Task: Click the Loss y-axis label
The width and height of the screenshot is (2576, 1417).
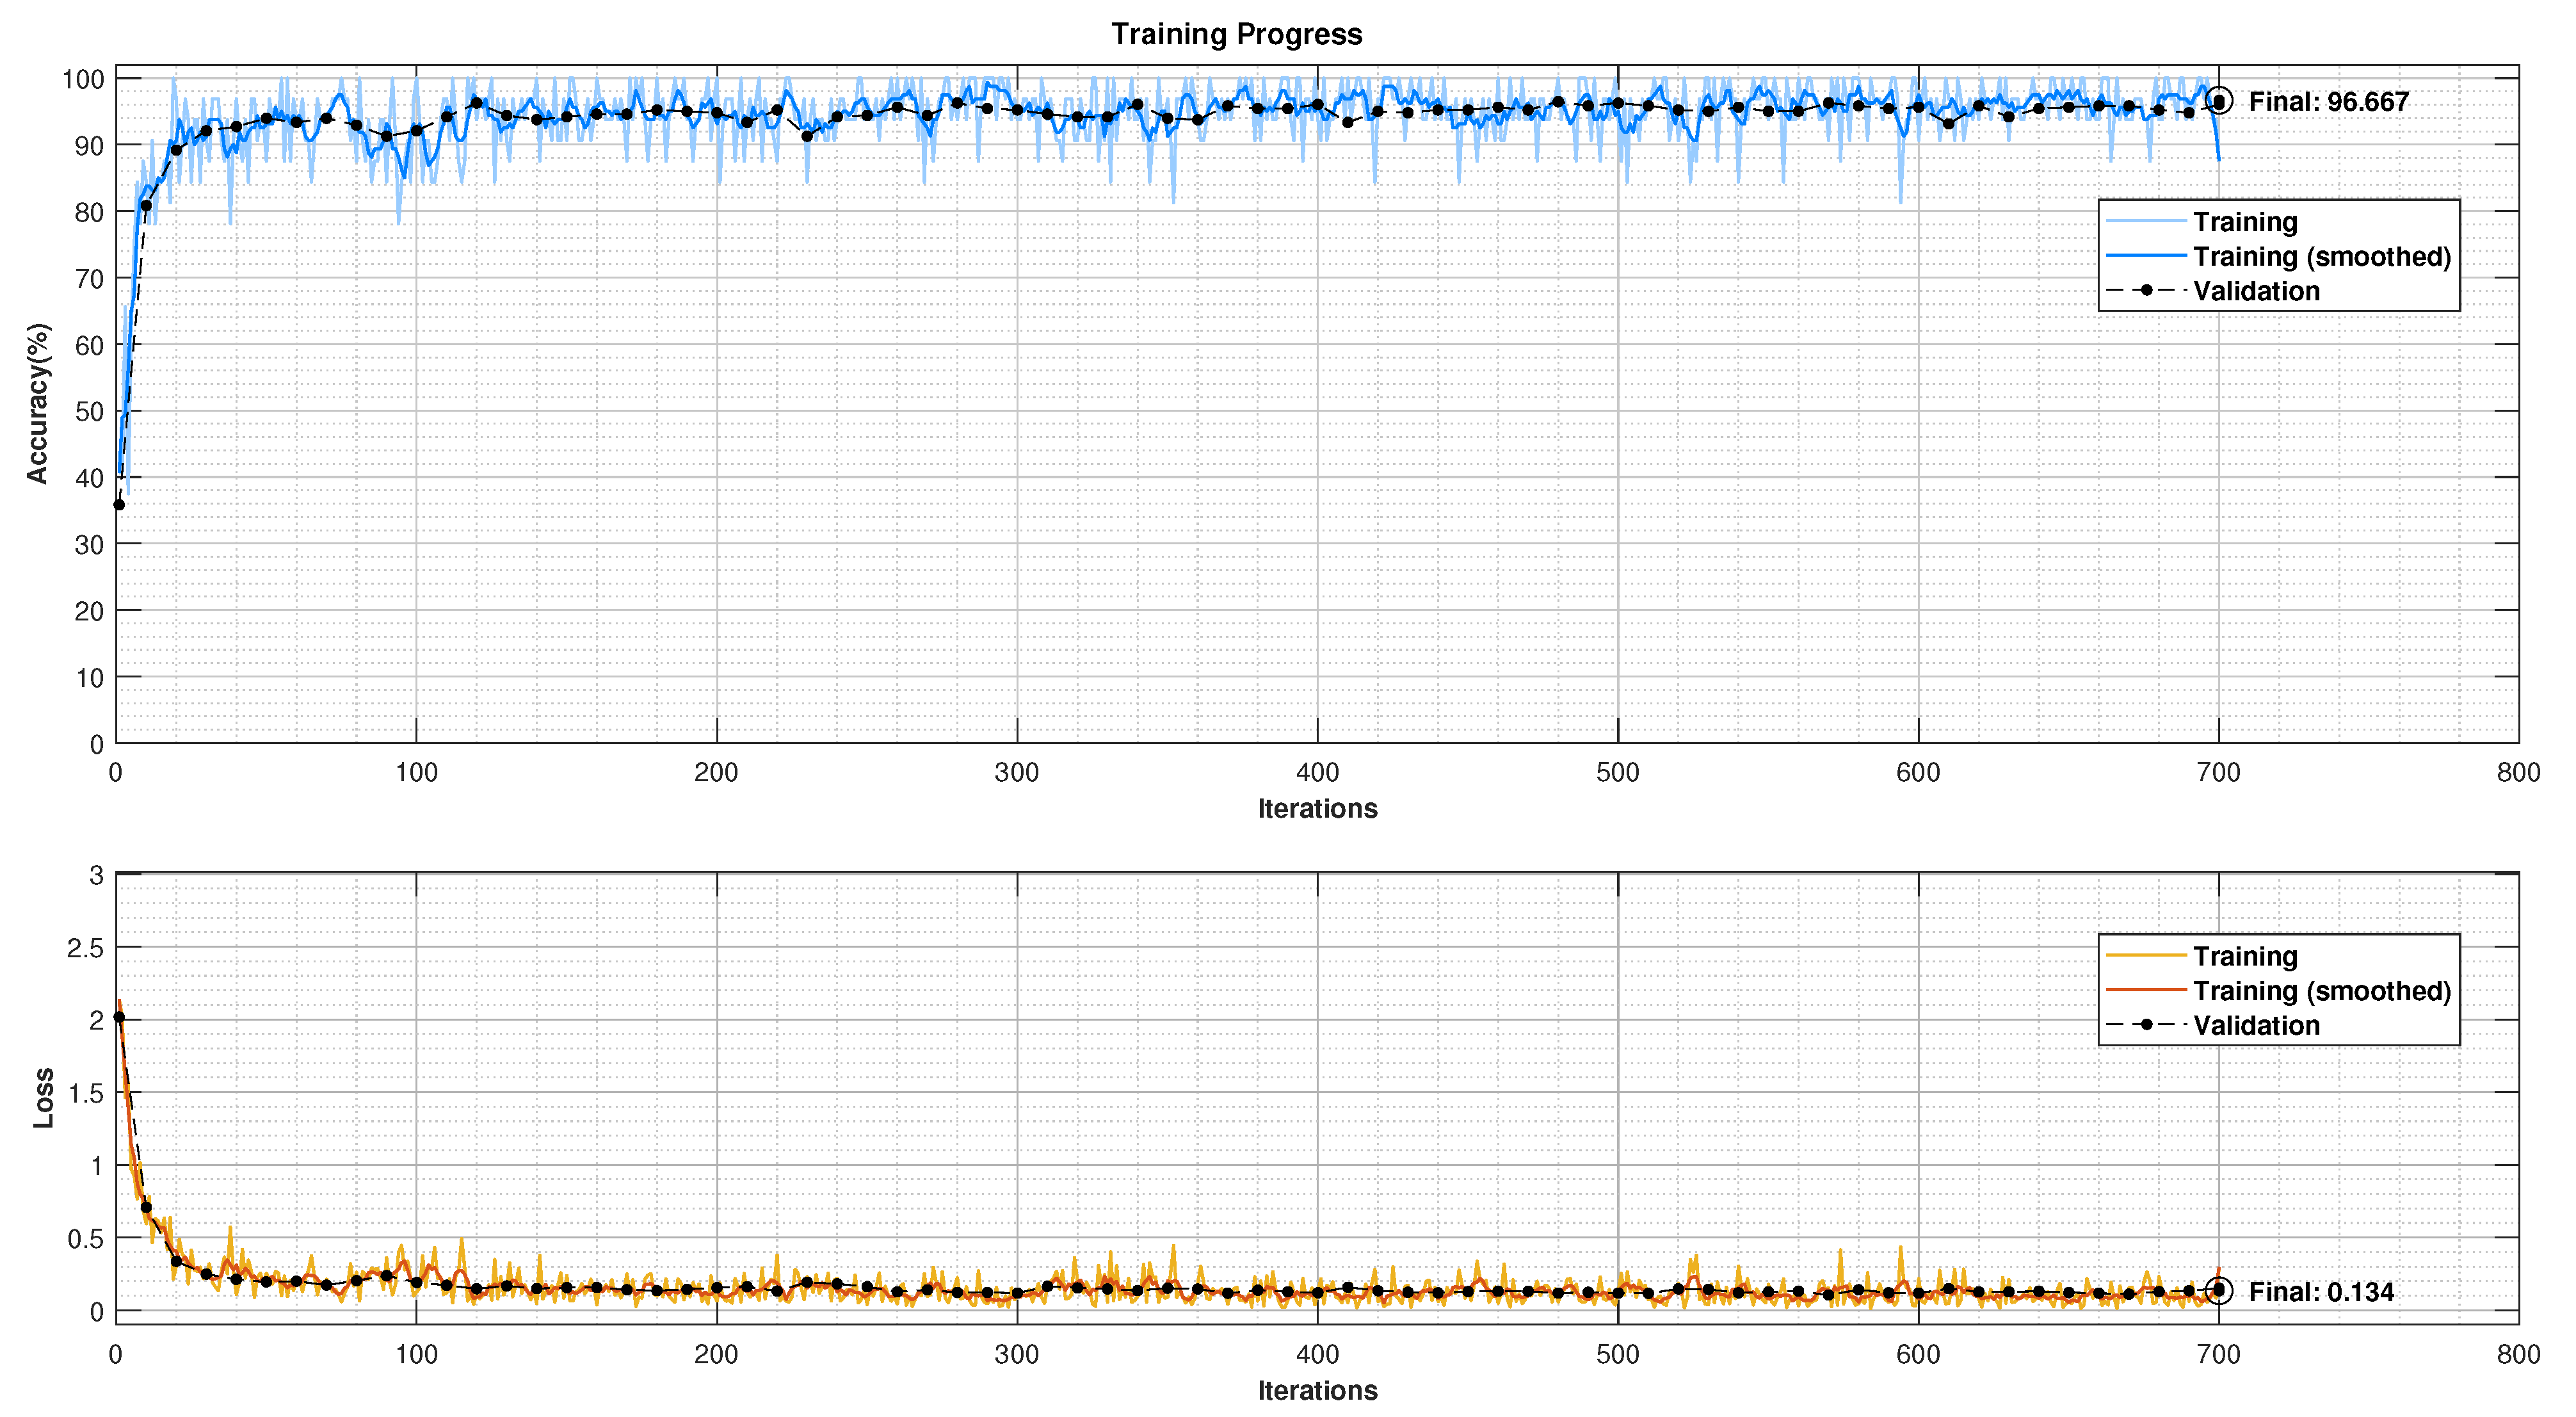Action: 43,1098
